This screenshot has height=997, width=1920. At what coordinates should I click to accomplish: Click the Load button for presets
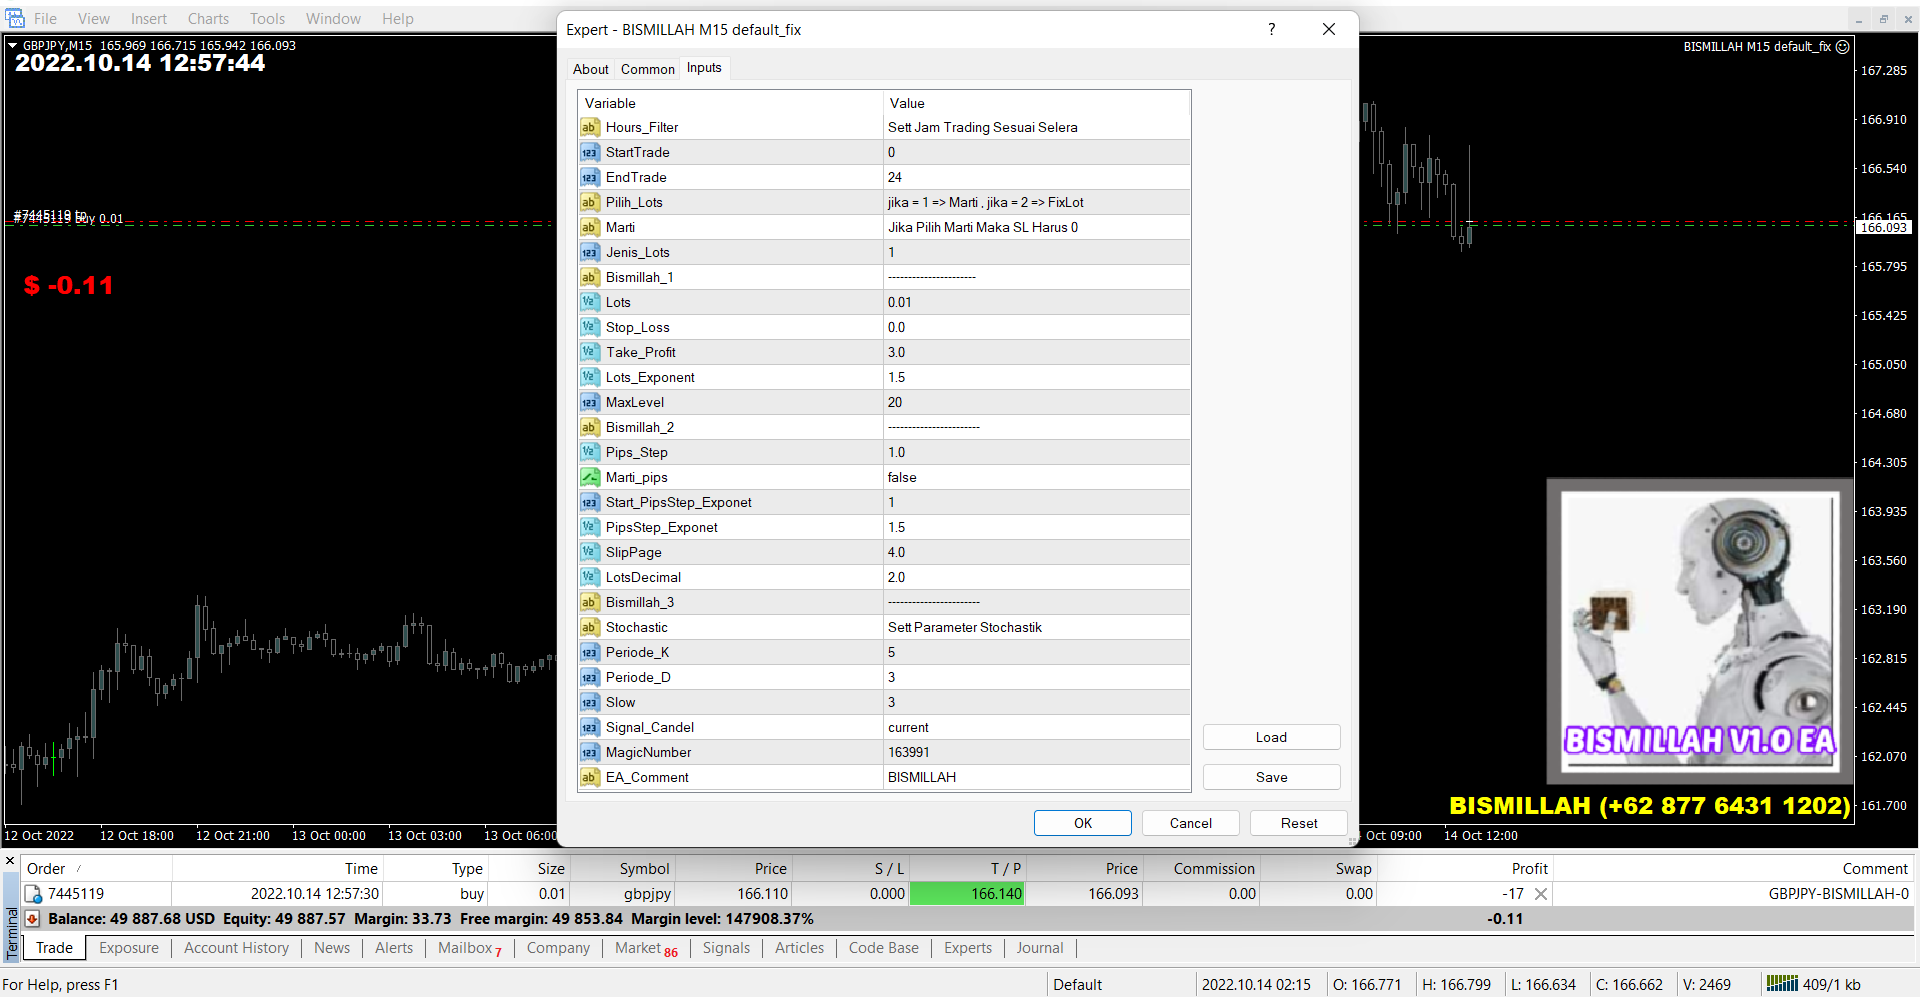click(x=1271, y=737)
